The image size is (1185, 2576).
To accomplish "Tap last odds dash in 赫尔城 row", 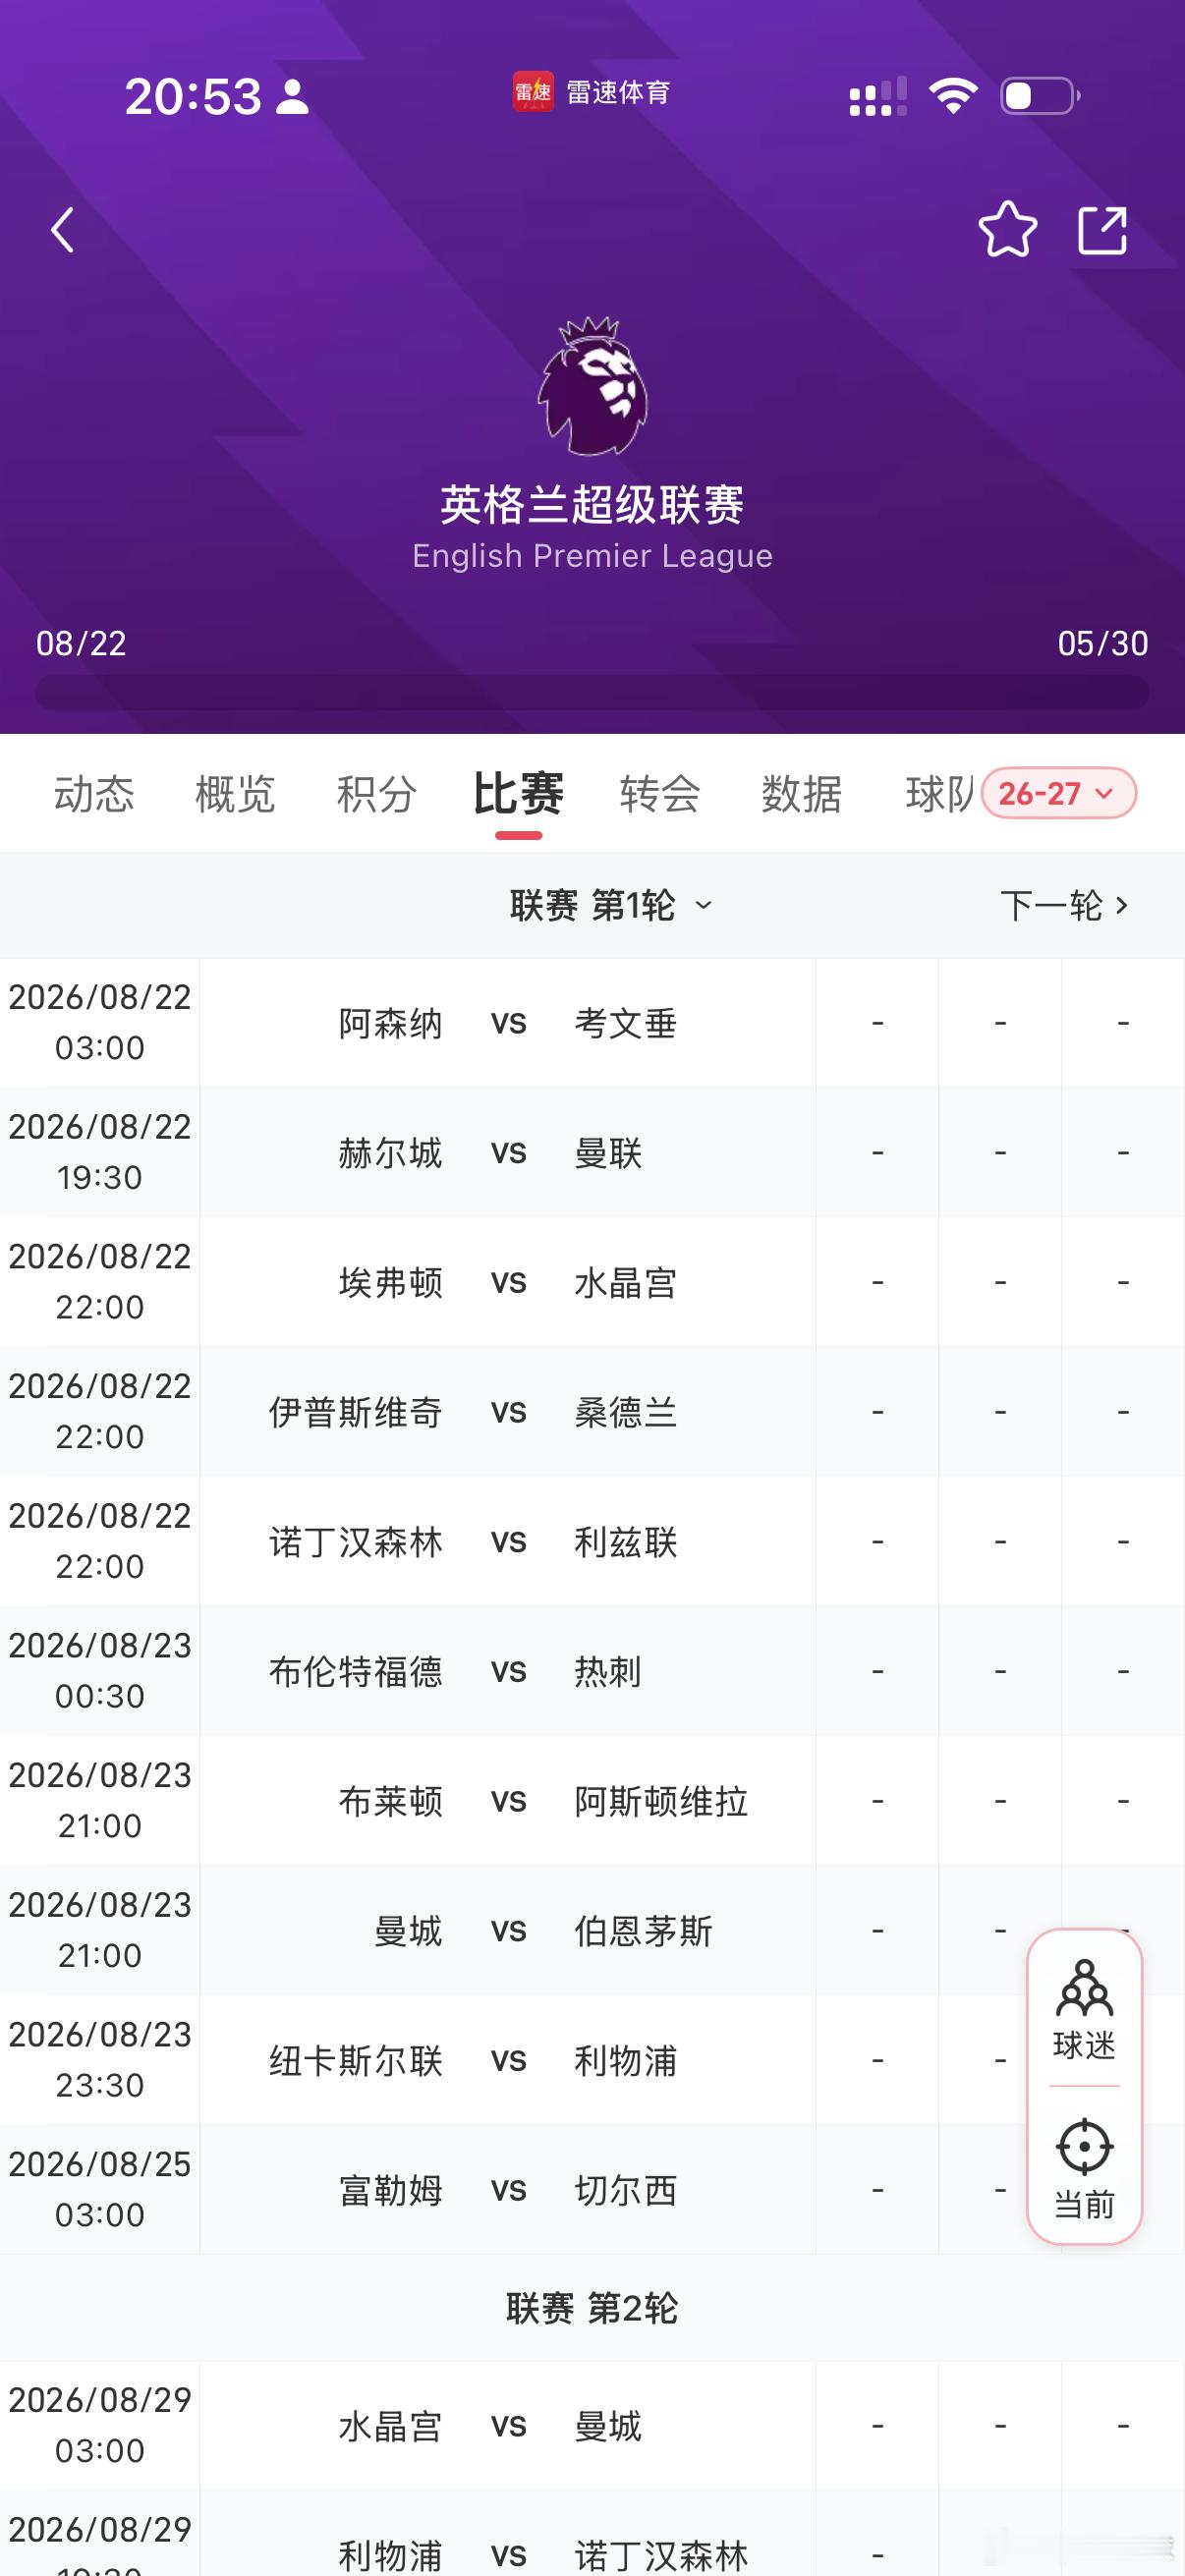I will [x=1123, y=1153].
